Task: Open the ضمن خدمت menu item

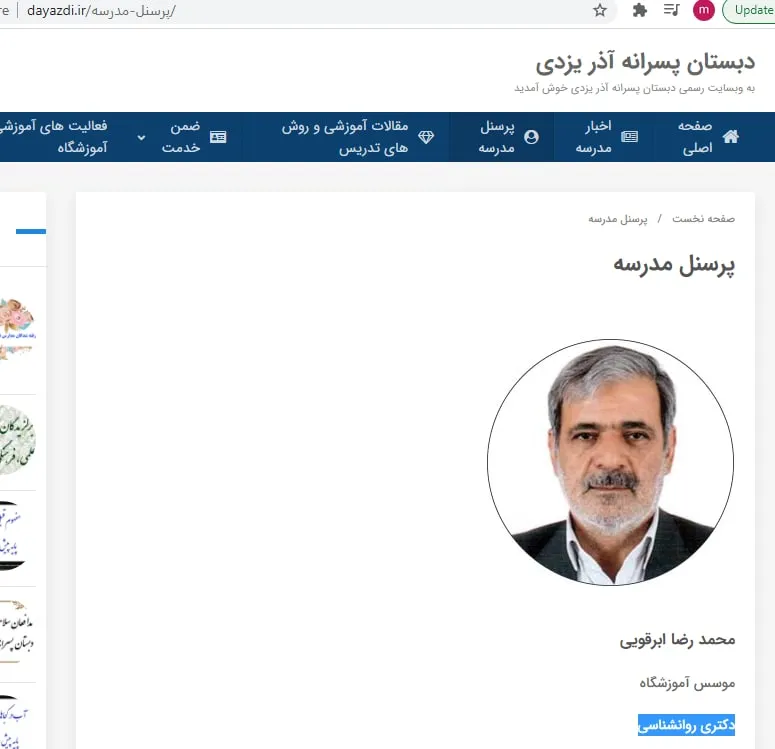Action: (x=181, y=137)
